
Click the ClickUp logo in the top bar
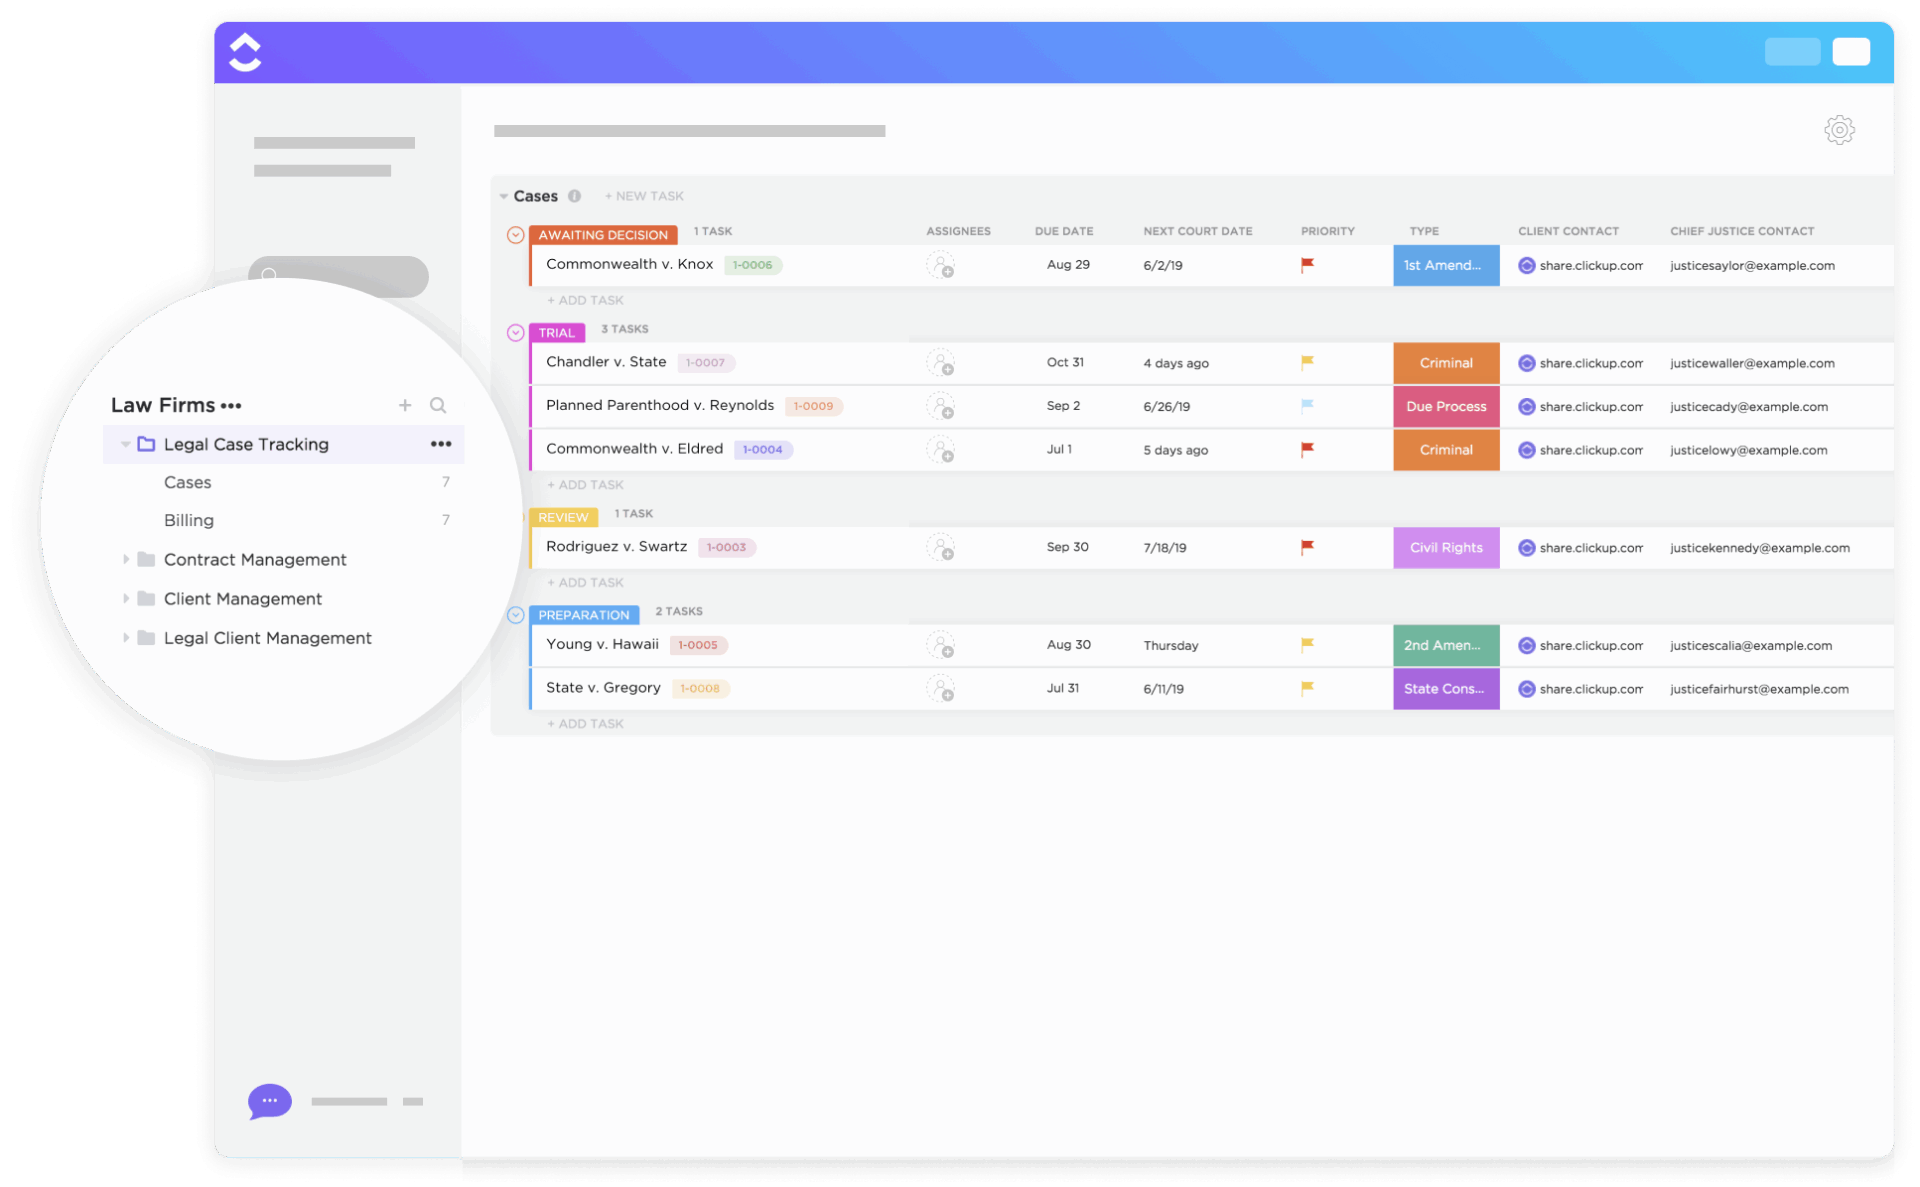[244, 52]
